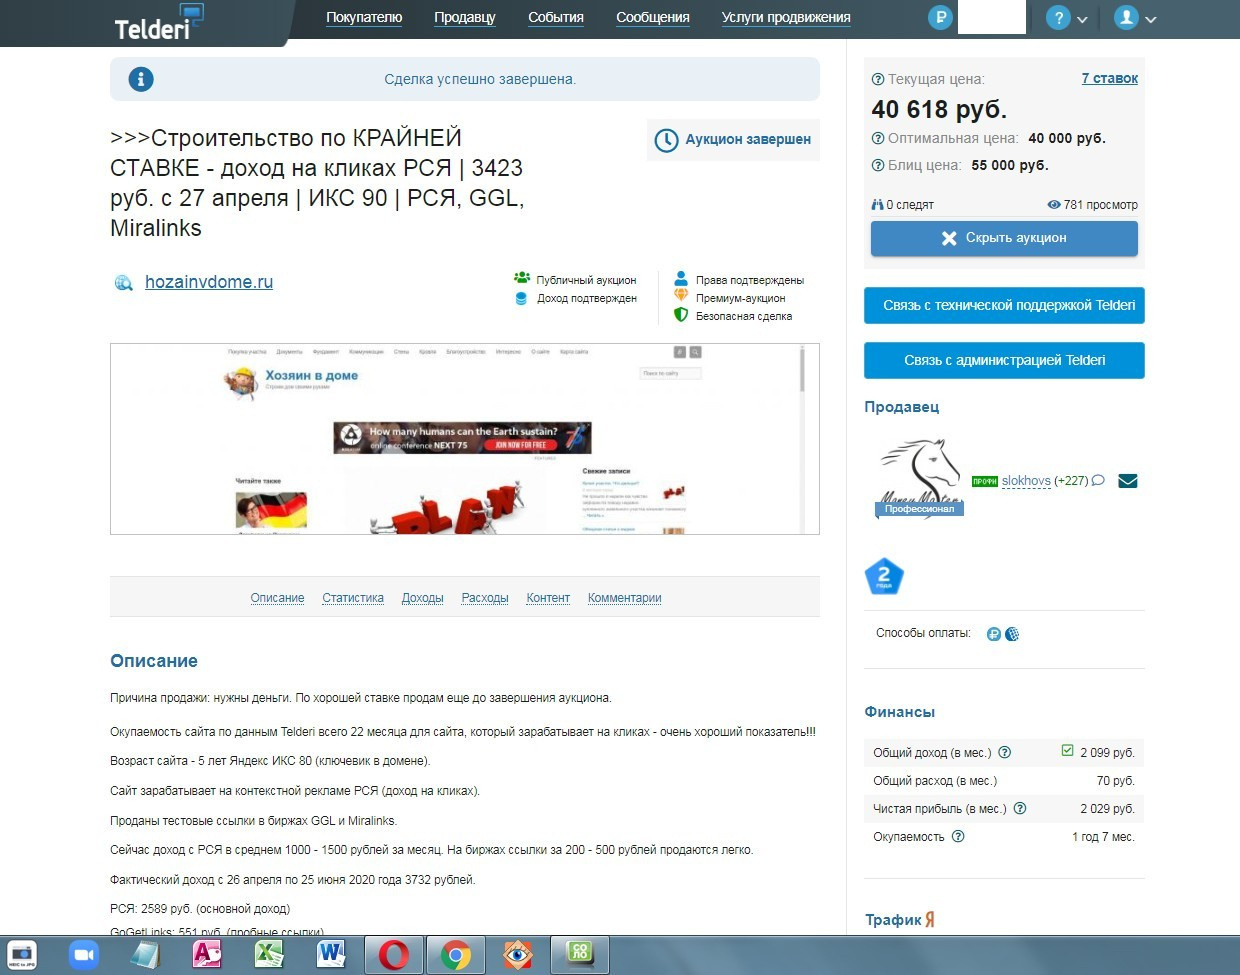This screenshot has height=975, width=1240.
Task: Click the Безопасная сделка shield icon
Action: click(681, 314)
